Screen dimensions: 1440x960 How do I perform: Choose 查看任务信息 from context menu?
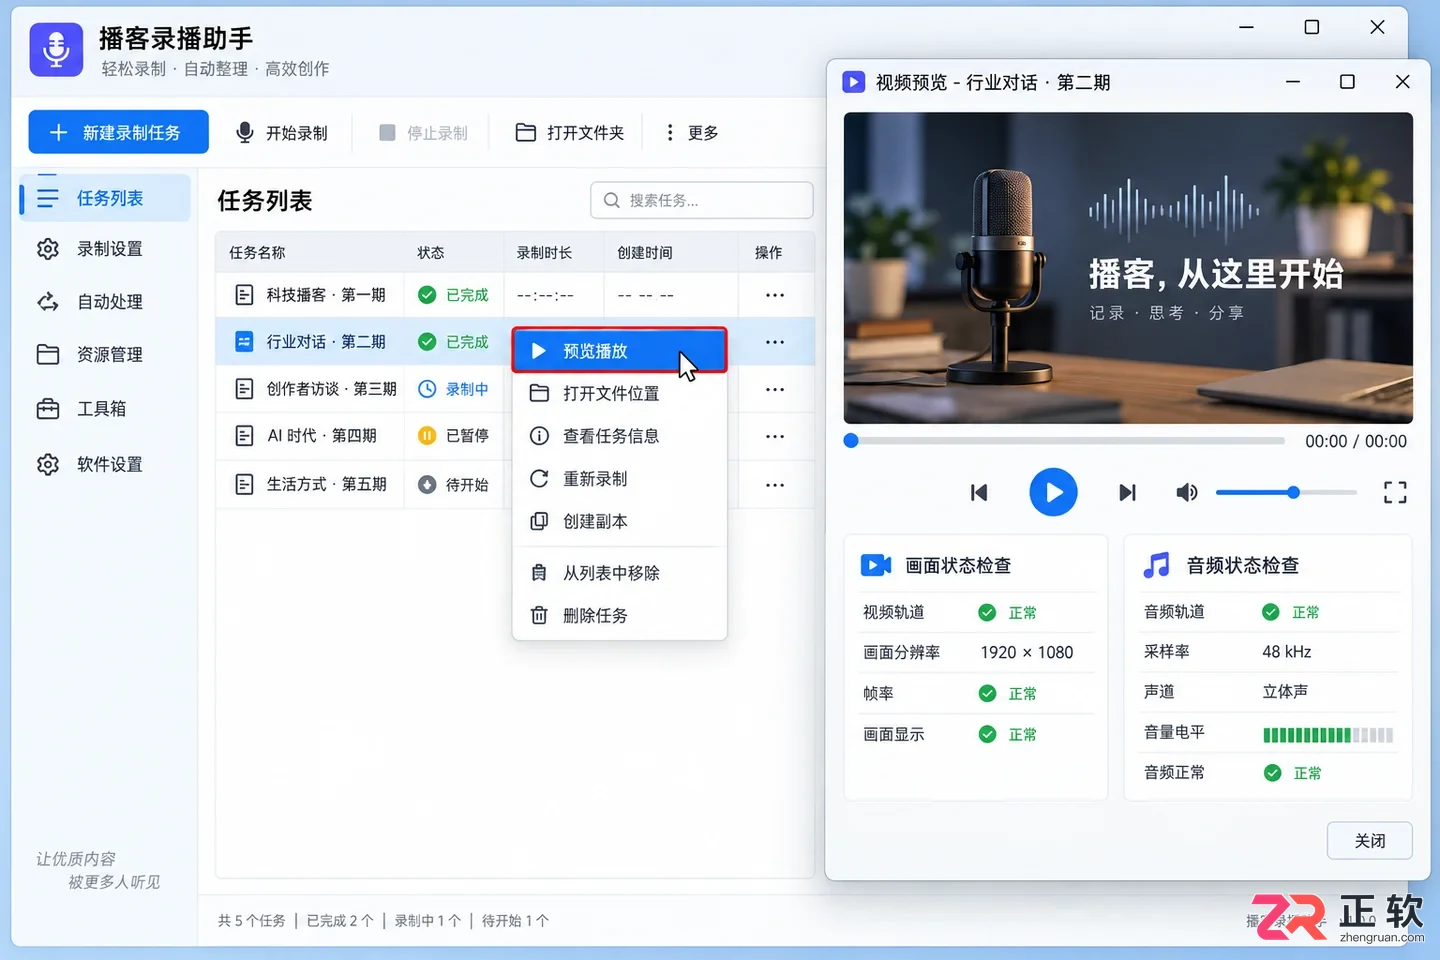[x=619, y=436]
